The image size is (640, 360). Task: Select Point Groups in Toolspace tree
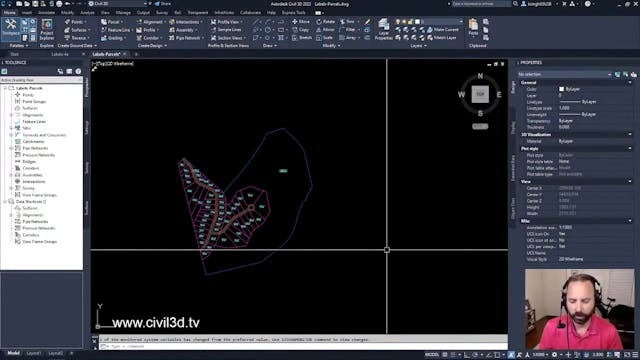[34, 101]
